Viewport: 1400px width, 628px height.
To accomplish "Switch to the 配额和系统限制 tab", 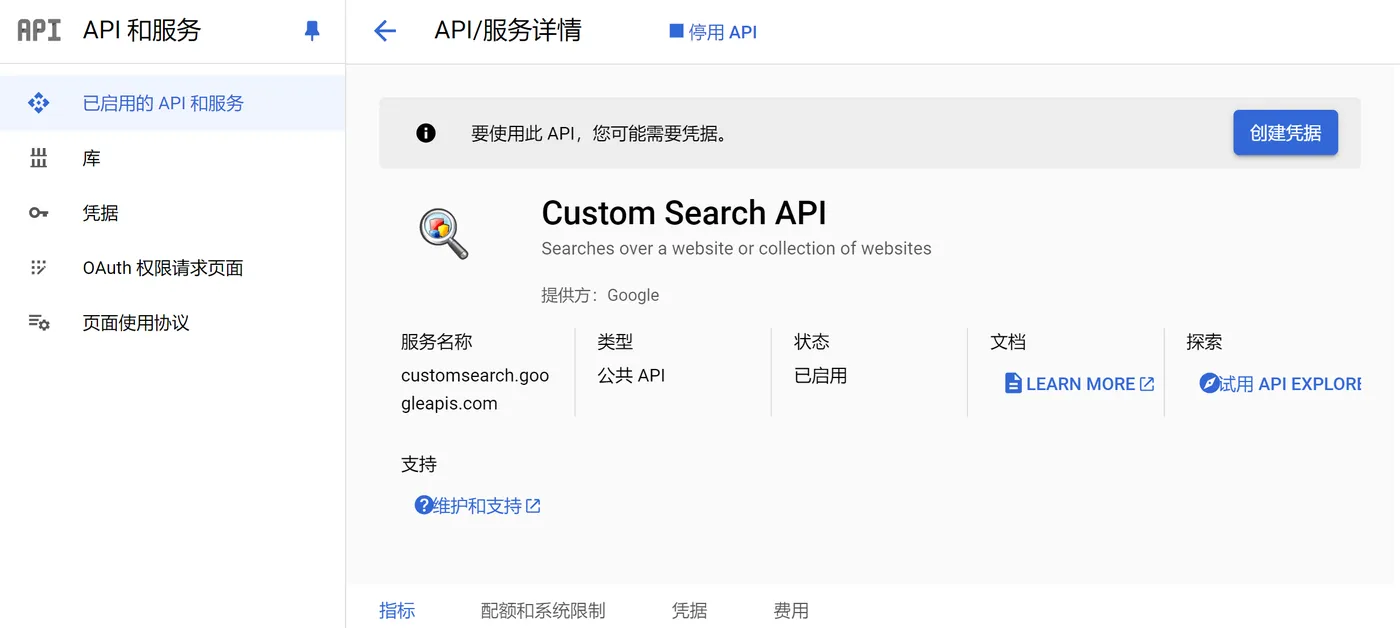I will tap(543, 610).
